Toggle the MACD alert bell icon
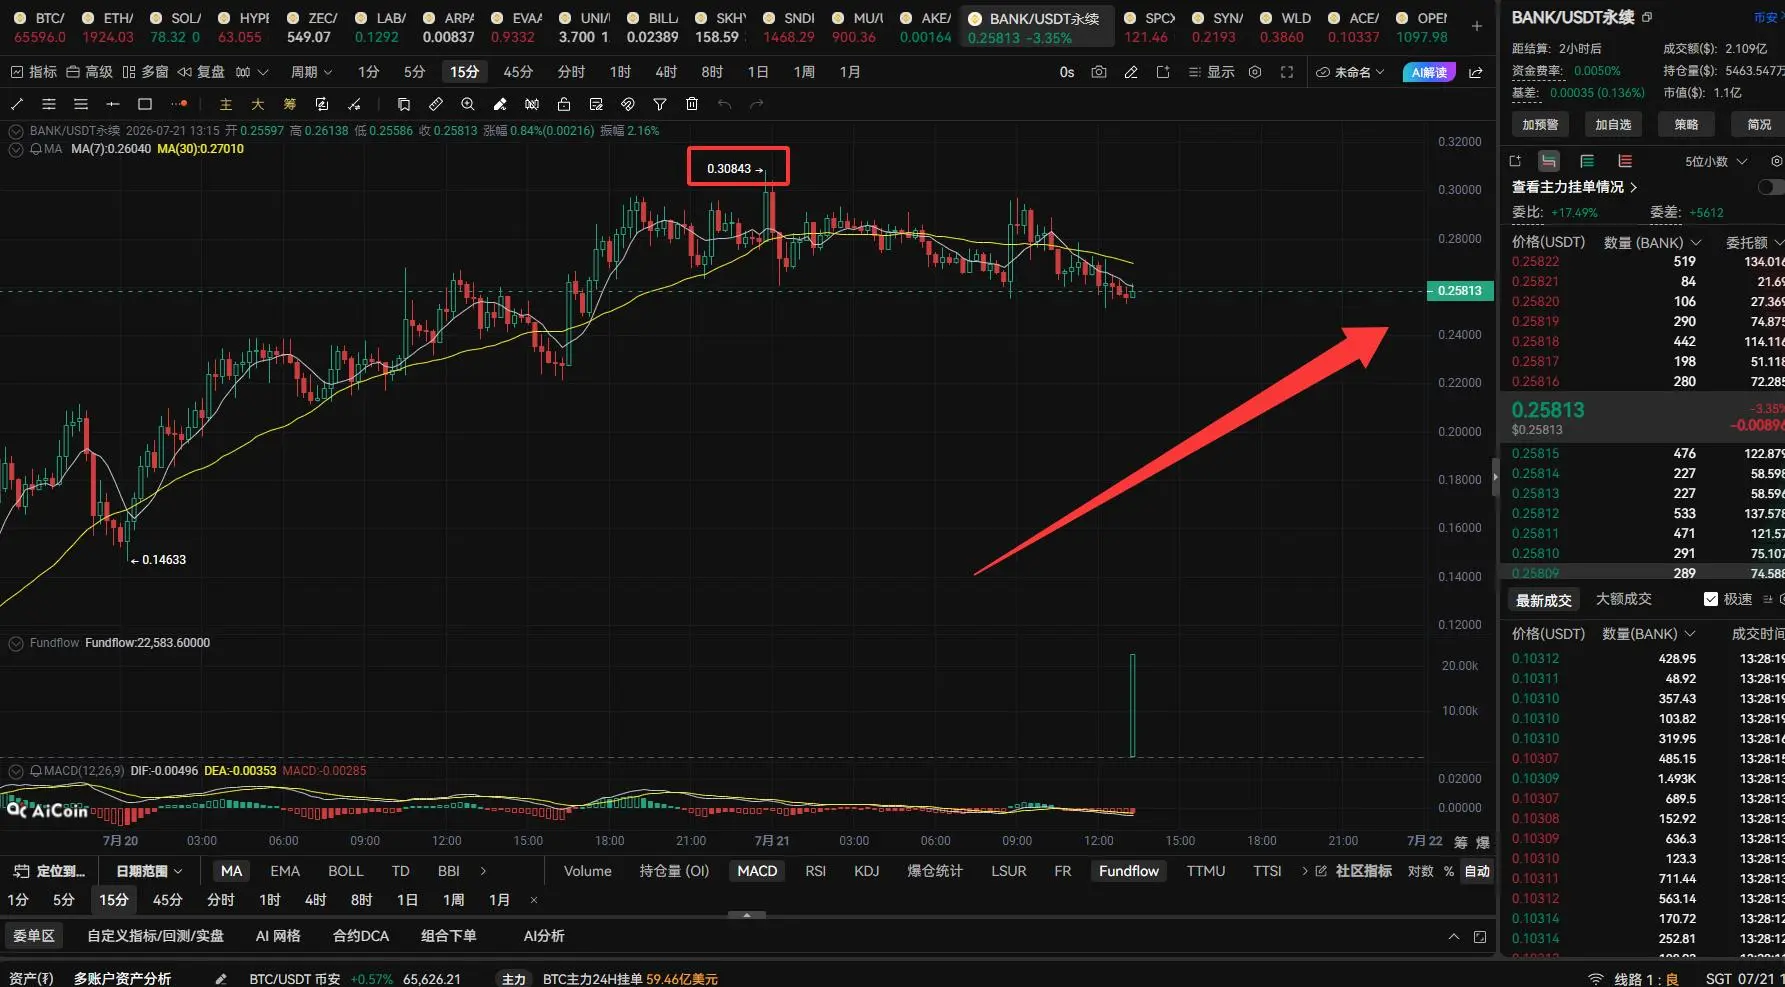Viewport: 1785px width, 987px height. click(x=36, y=771)
